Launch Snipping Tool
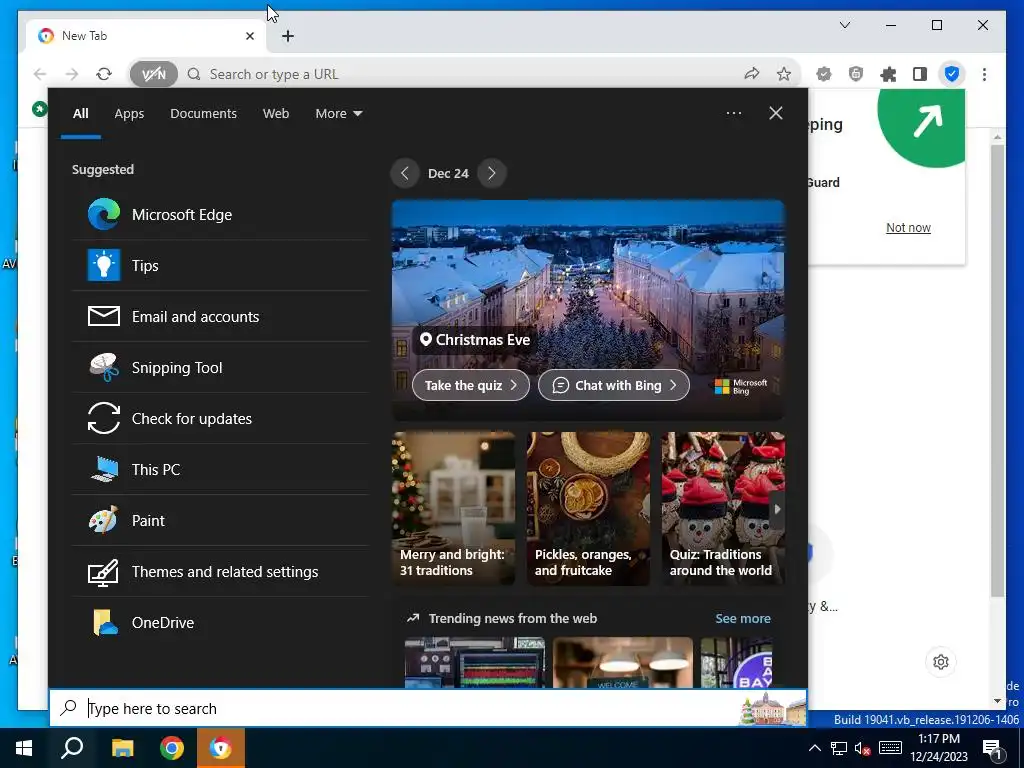Viewport: 1024px width, 768px height. click(x=220, y=368)
